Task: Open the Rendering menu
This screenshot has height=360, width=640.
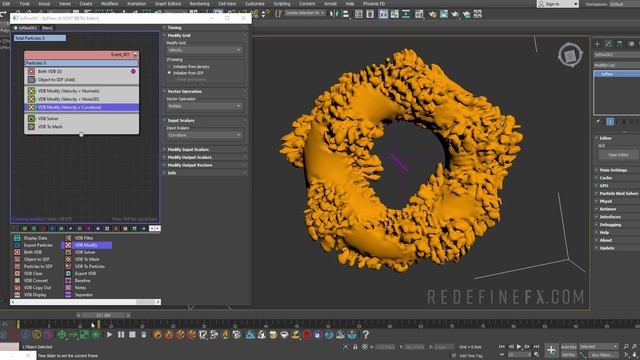Action: 199,4
